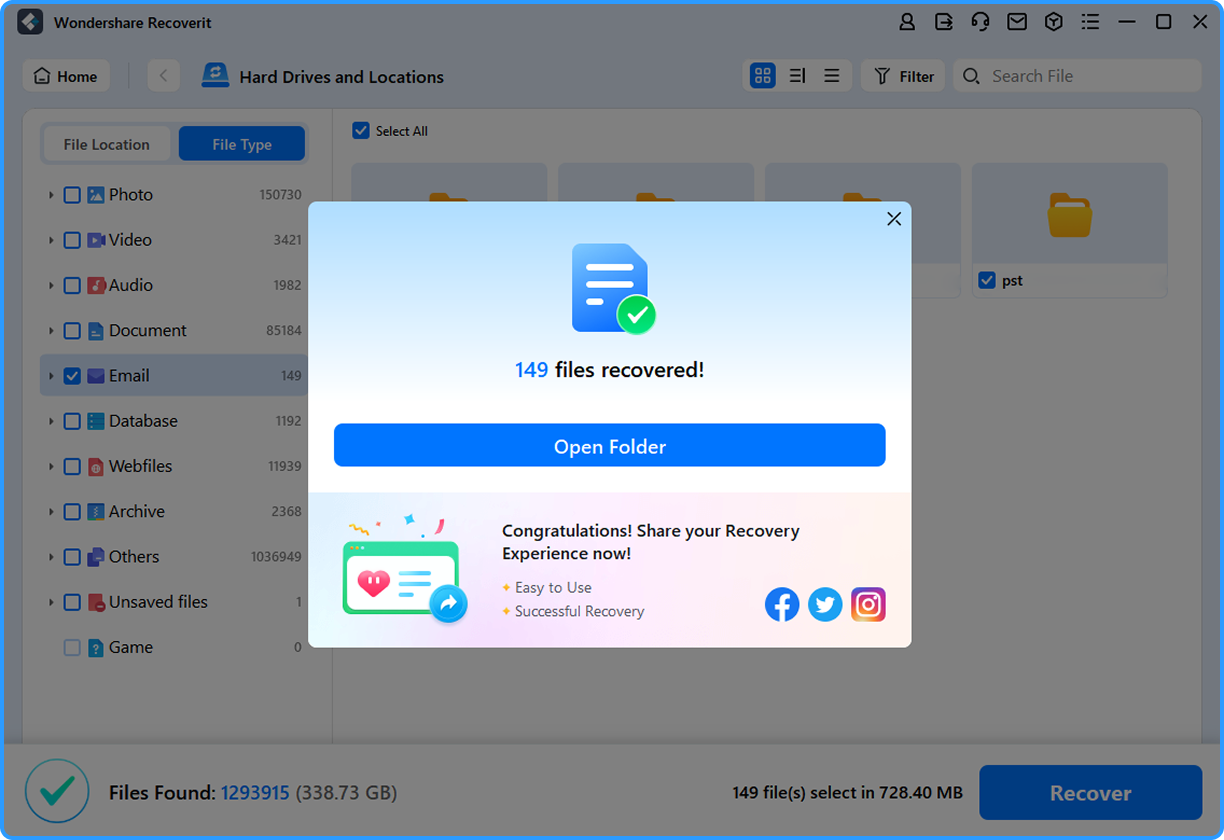
Task: Click the Game category icon
Action: [x=96, y=648]
